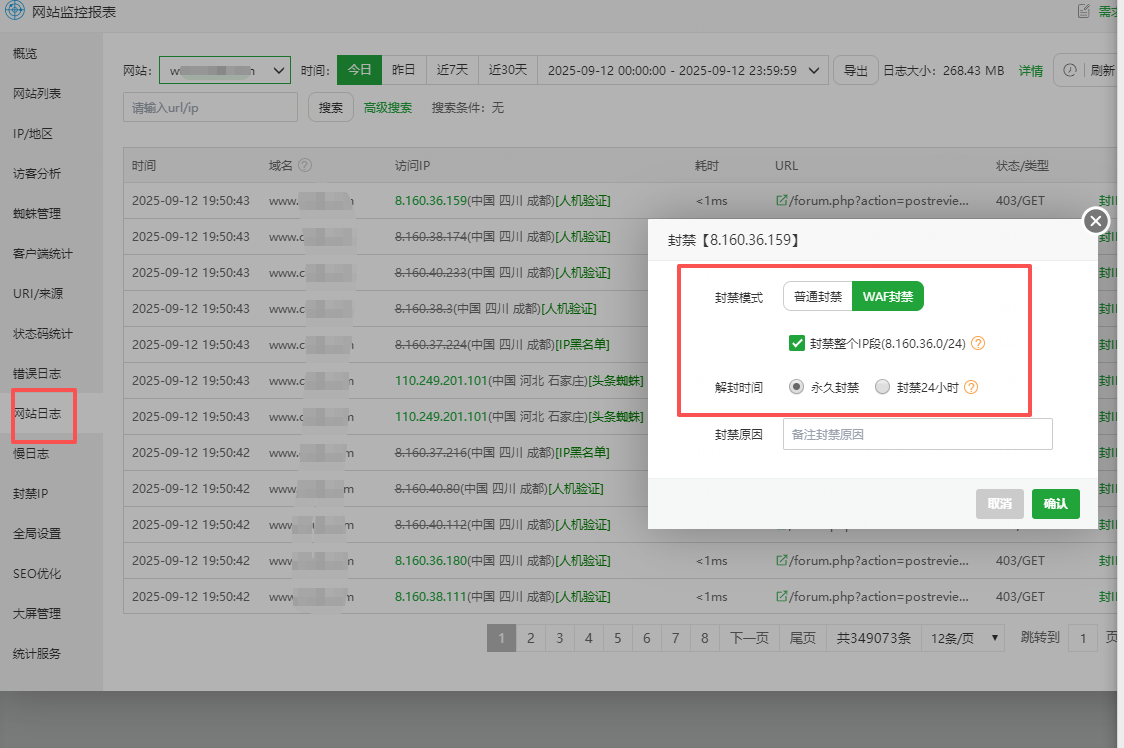Open external link icon in first URL row
Image resolution: width=1124 pixels, height=748 pixels.
coord(782,201)
